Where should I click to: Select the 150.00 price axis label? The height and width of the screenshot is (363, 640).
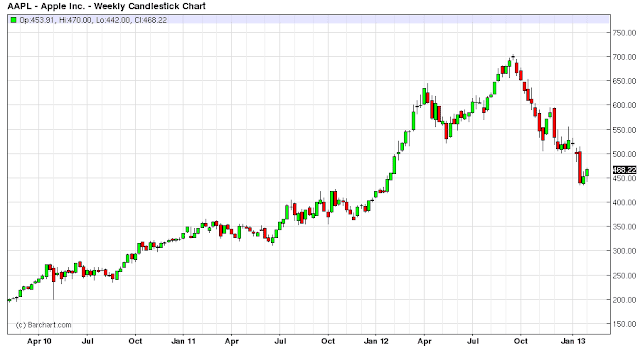tap(624, 324)
